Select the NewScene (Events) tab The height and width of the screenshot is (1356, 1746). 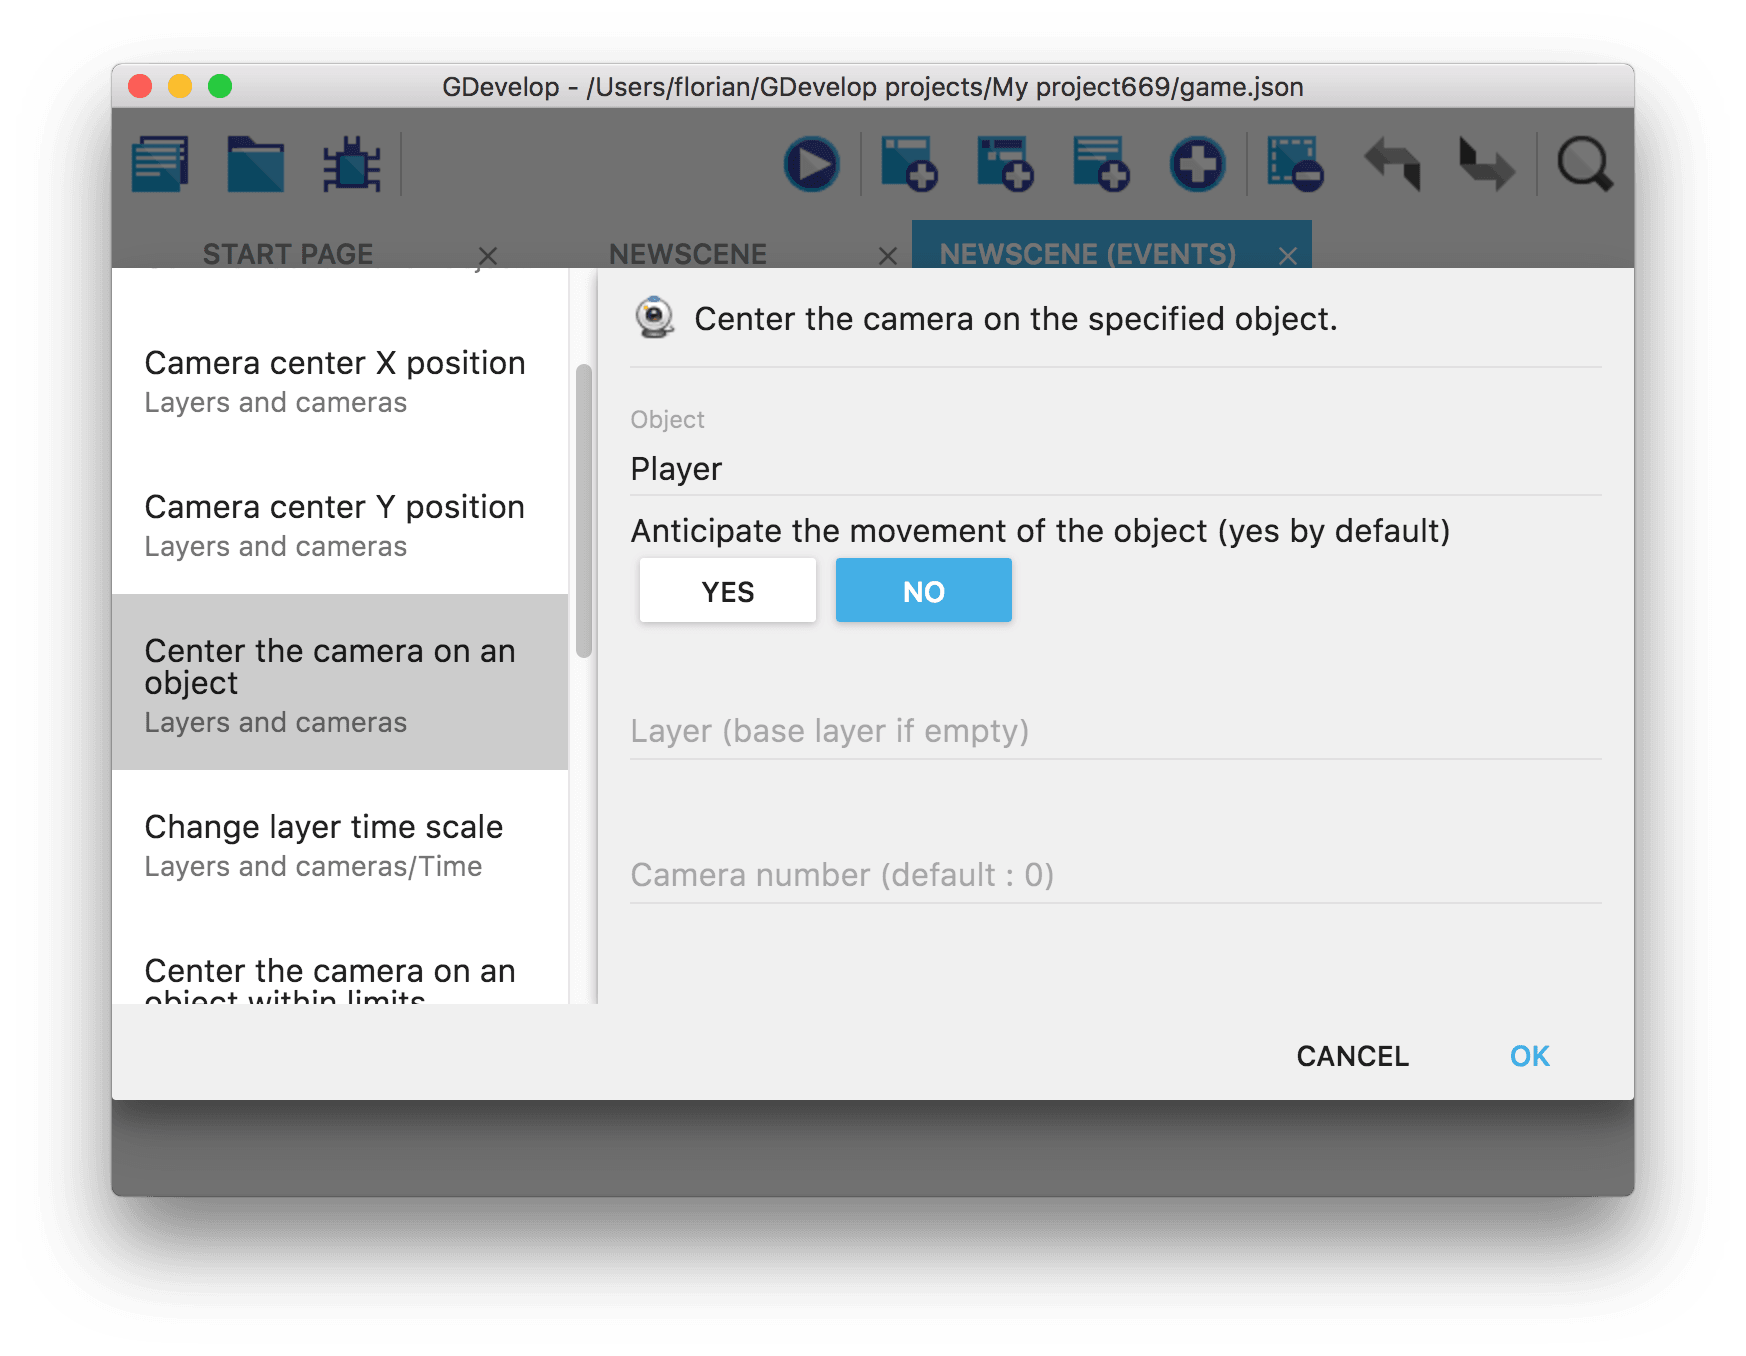click(x=1088, y=254)
